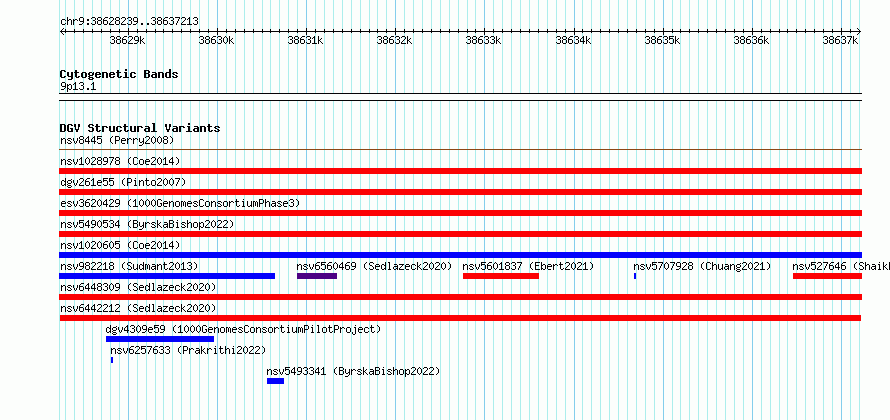Click the red bar under dgv261e55

pos(460,192)
